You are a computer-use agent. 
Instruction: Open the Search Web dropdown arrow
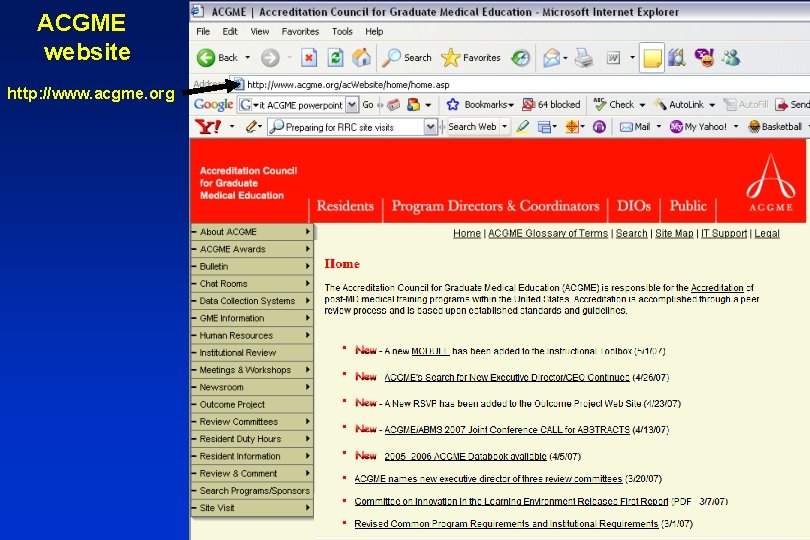coord(504,127)
